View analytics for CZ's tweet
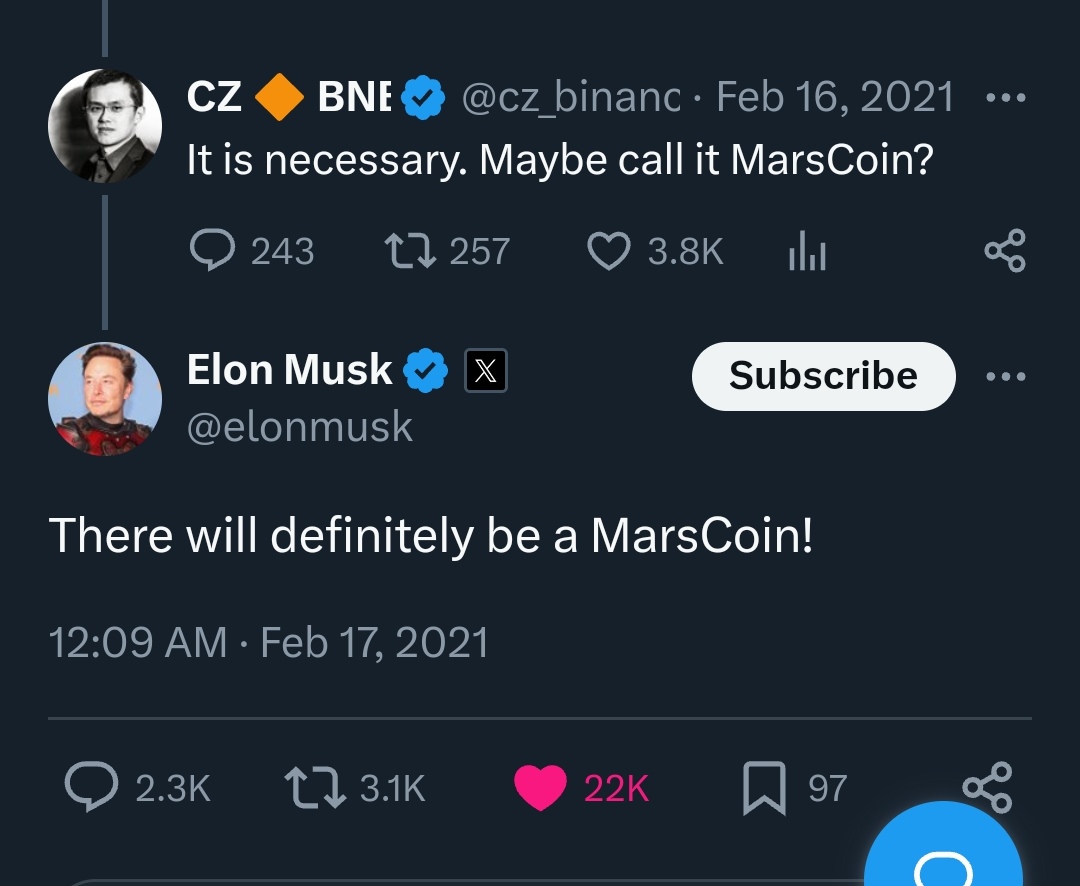Screen dimensions: 1080x886 coord(807,250)
